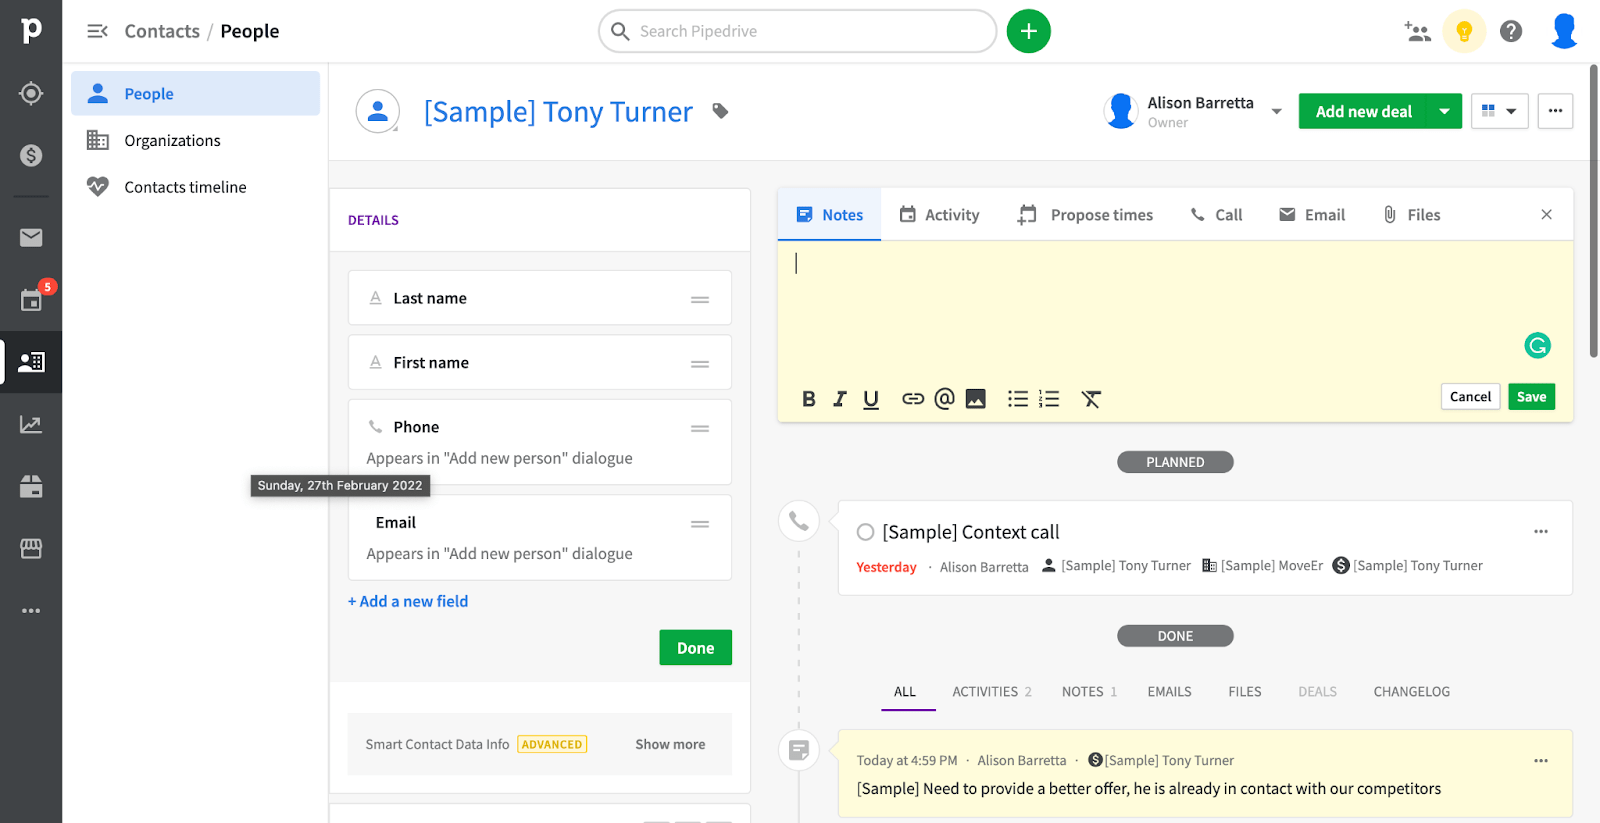Viewport: 1600px width, 823px height.
Task: Filter history by ACTIVITIES
Action: (991, 691)
